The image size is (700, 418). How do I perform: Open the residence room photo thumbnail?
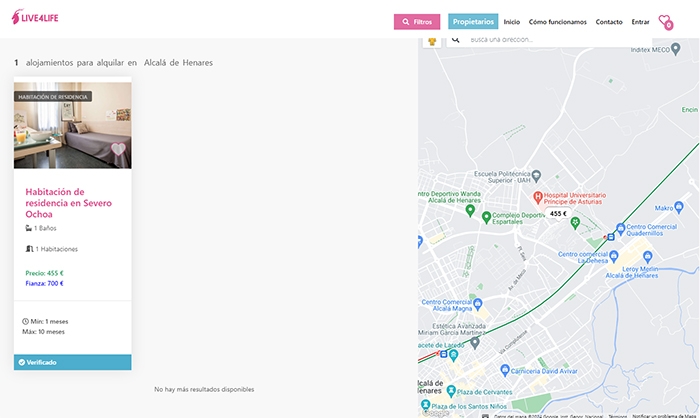[72, 125]
